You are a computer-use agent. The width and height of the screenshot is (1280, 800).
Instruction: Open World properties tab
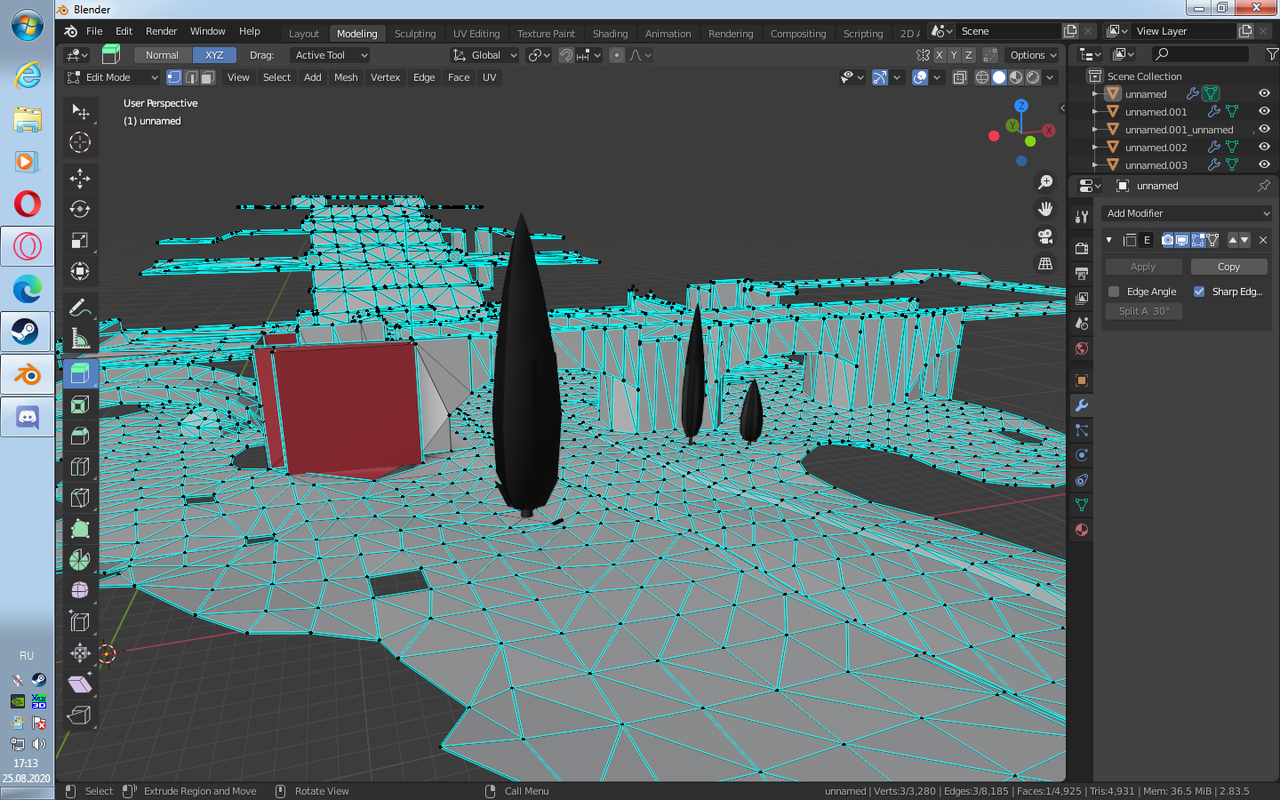[x=1081, y=349]
